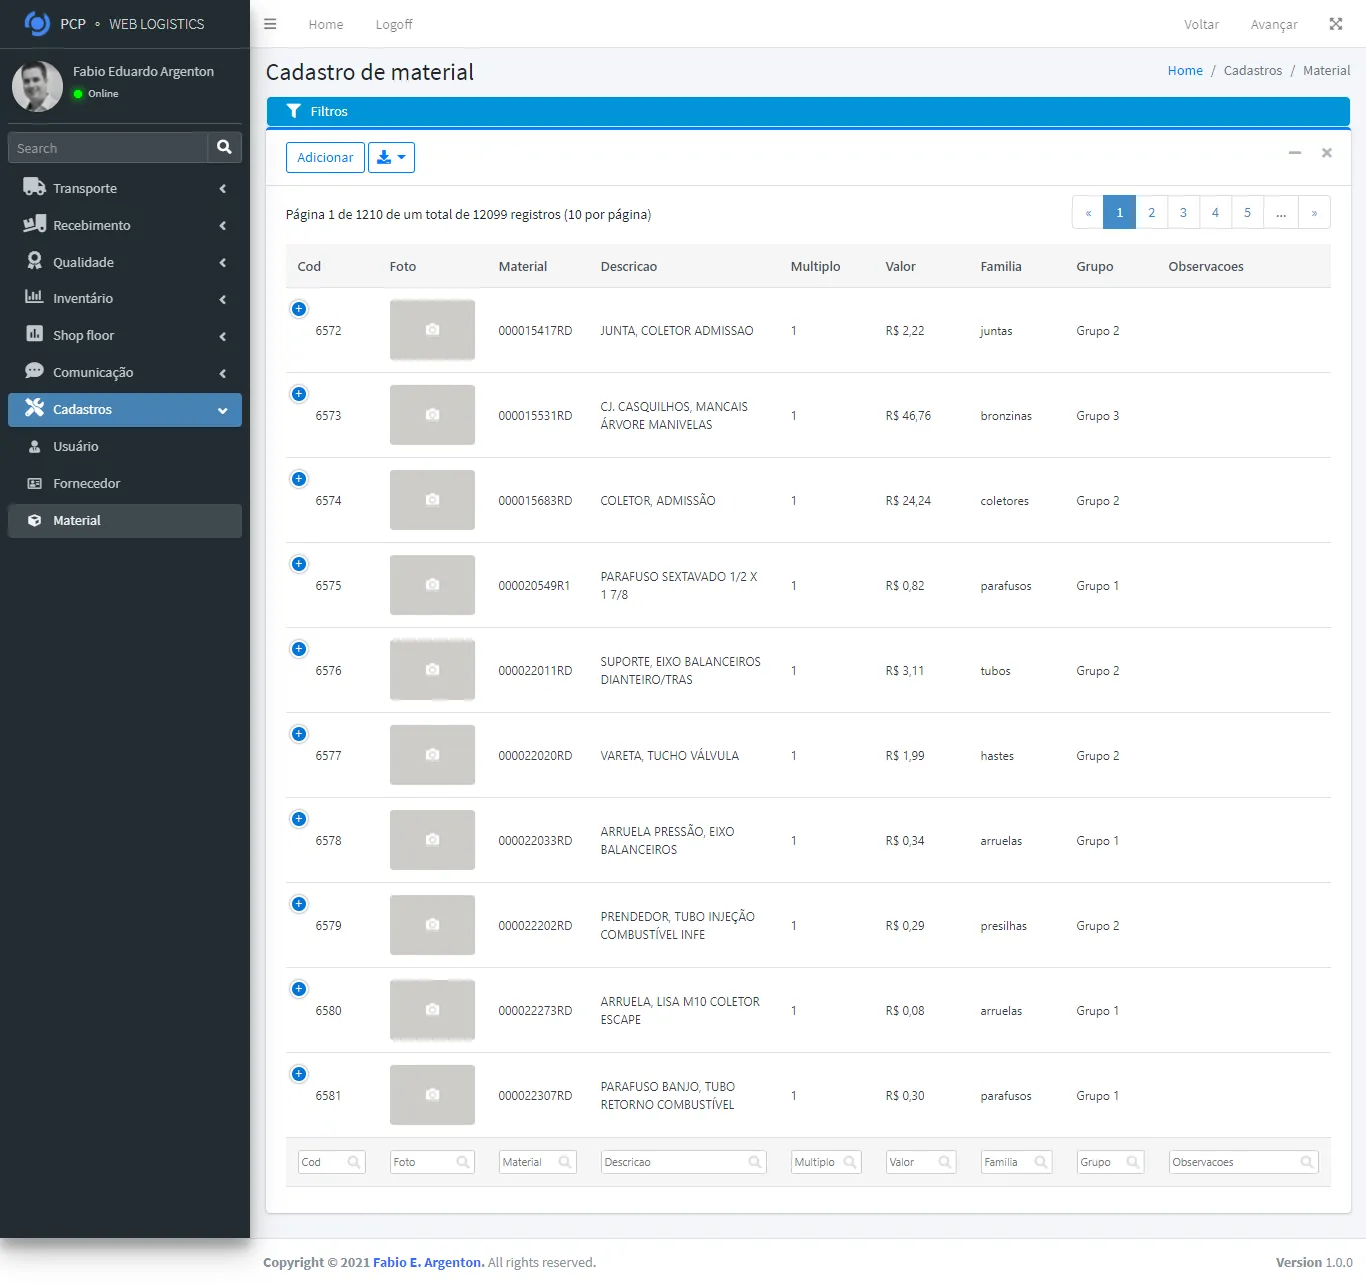Screen dimensions: 1366x1286
Task: Click the download export dropdown button
Action: 391,157
